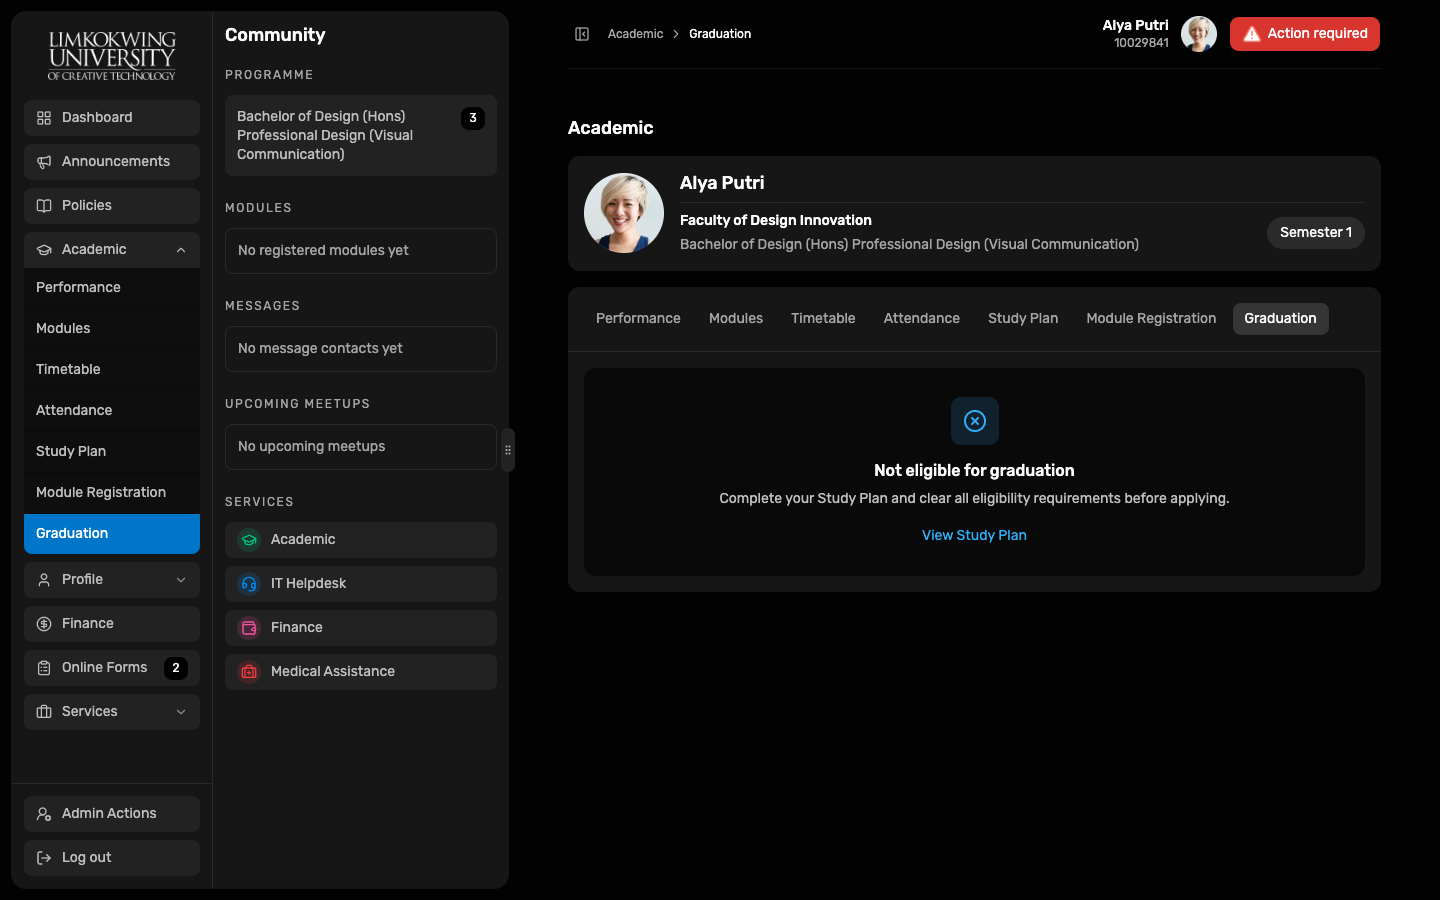The height and width of the screenshot is (900, 1440).
Task: Expand the Profile sidebar section chevron
Action: pyautogui.click(x=181, y=580)
